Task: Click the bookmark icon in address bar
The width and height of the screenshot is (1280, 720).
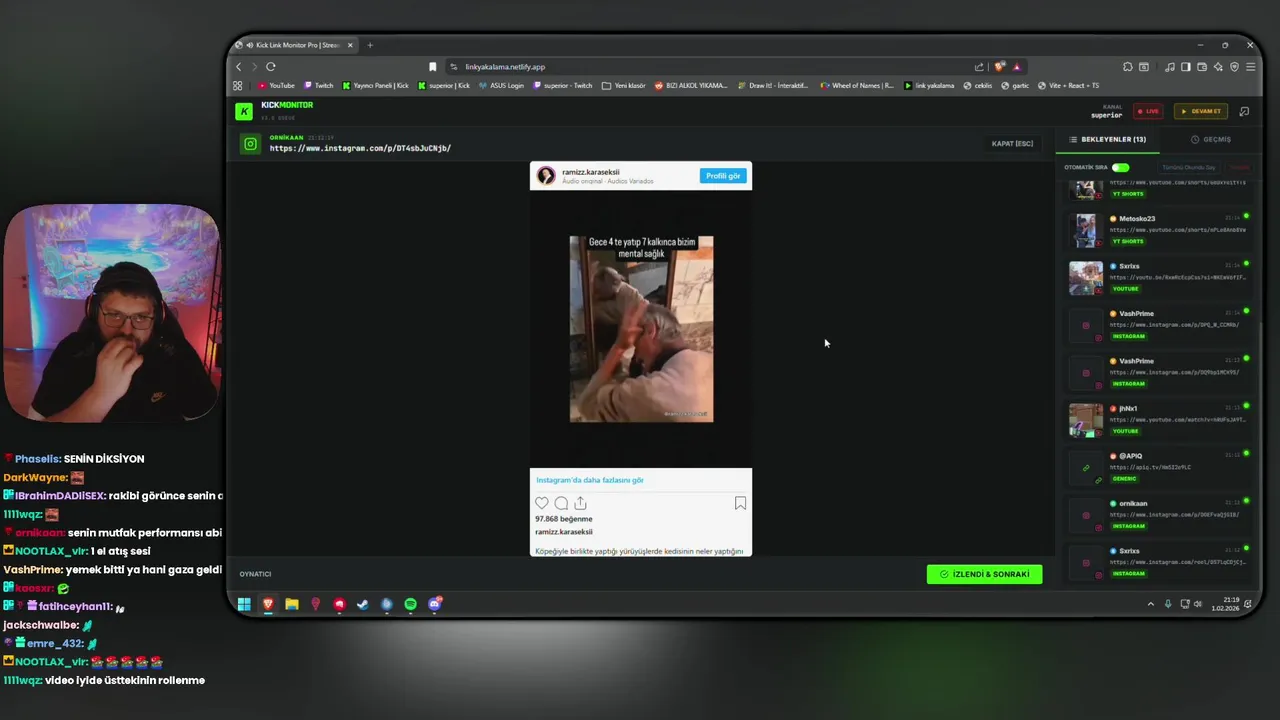Action: pyautogui.click(x=432, y=67)
